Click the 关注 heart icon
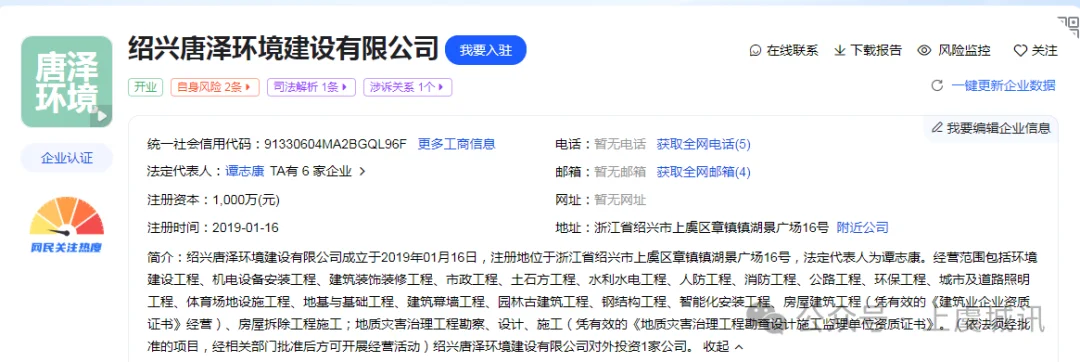Viewport: 1080px width, 362px height. pyautogui.click(x=1020, y=50)
